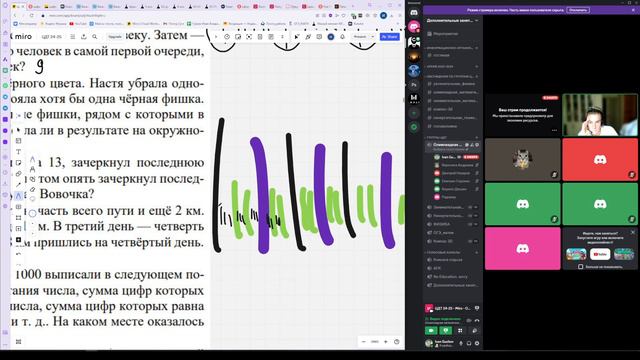Open three-dot options on the stream preview tile

tap(554, 130)
